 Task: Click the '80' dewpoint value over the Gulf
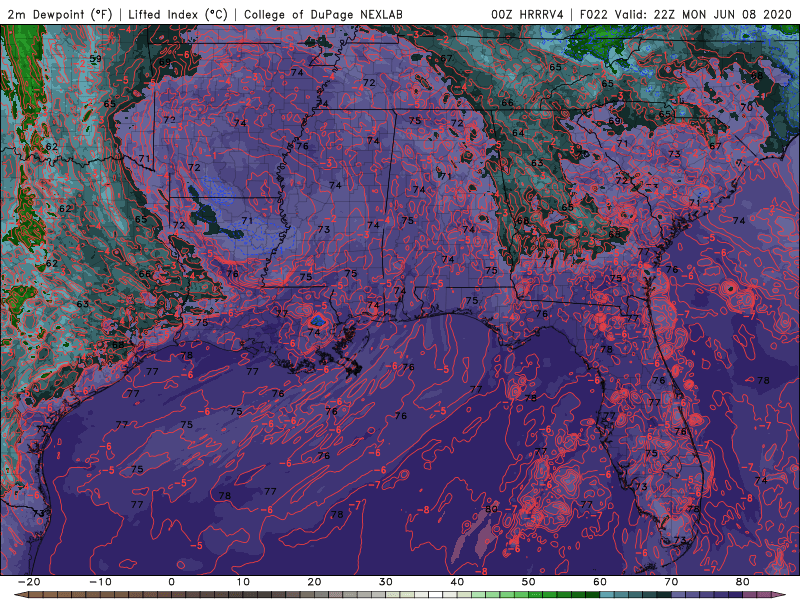(x=491, y=509)
